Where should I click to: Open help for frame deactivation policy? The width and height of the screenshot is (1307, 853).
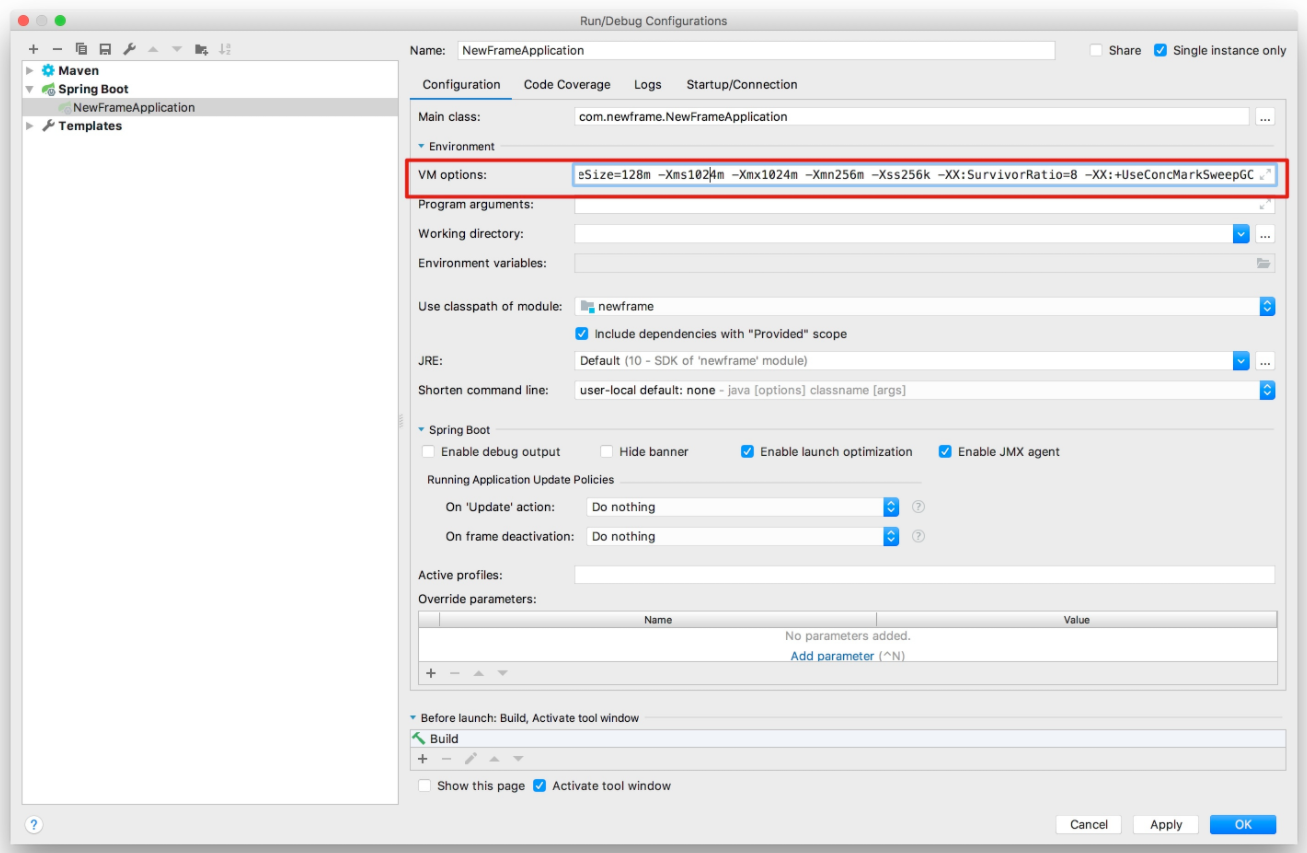point(918,536)
